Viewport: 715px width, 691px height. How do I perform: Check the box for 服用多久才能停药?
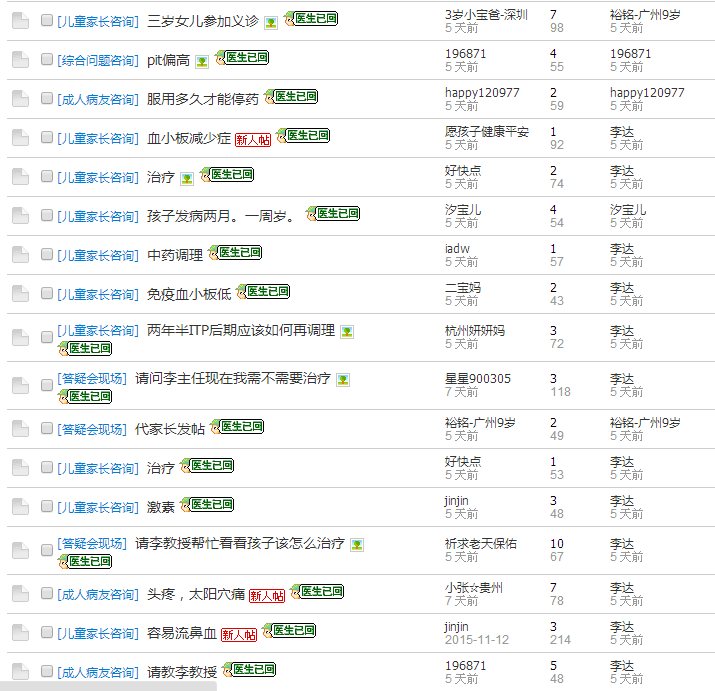(47, 98)
